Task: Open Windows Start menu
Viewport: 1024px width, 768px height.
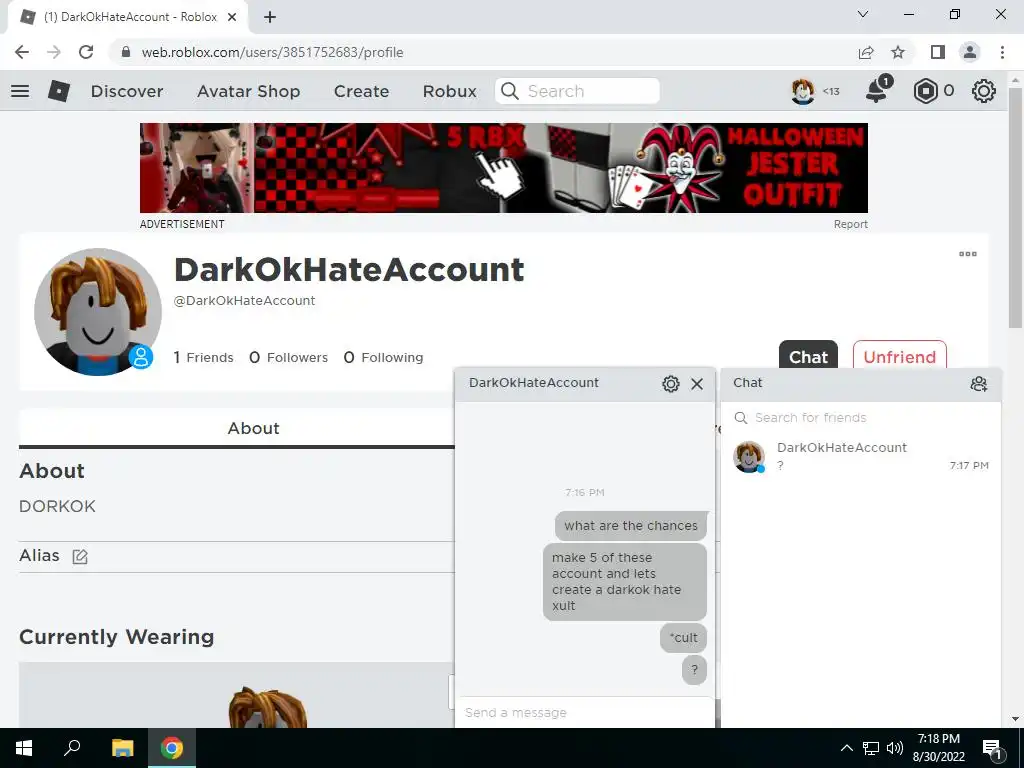Action: click(24, 748)
